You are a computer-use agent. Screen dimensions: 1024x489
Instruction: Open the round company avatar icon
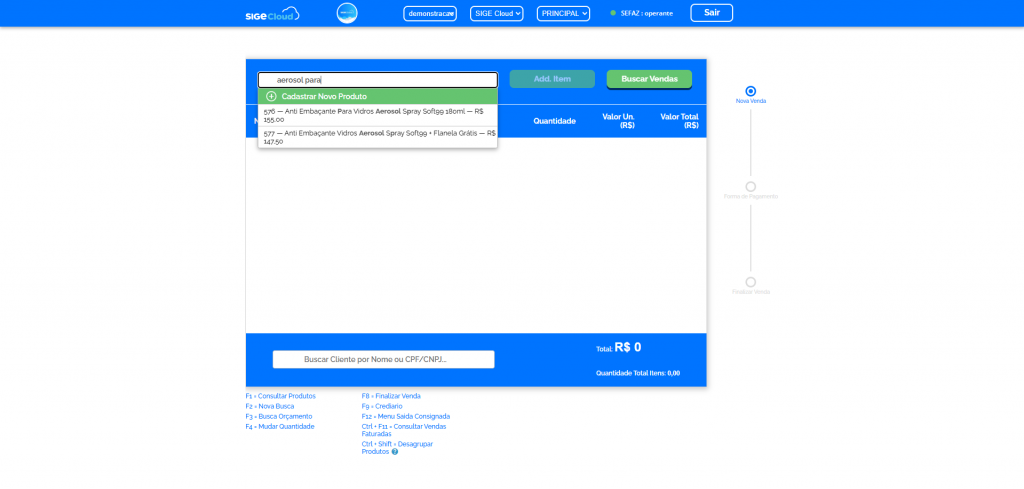(347, 13)
